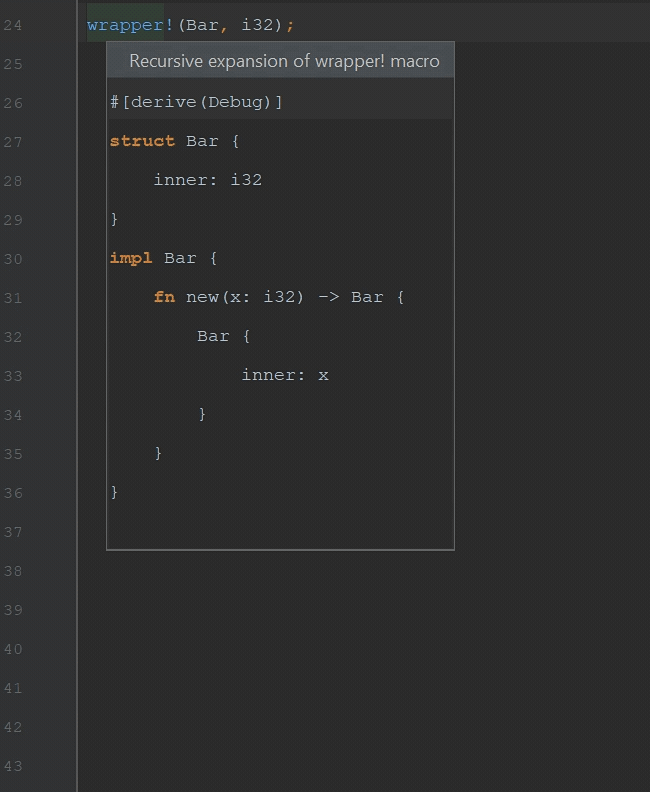Viewport: 650px width, 792px height.
Task: Click the empty editor area on line 39
Action: (364, 610)
